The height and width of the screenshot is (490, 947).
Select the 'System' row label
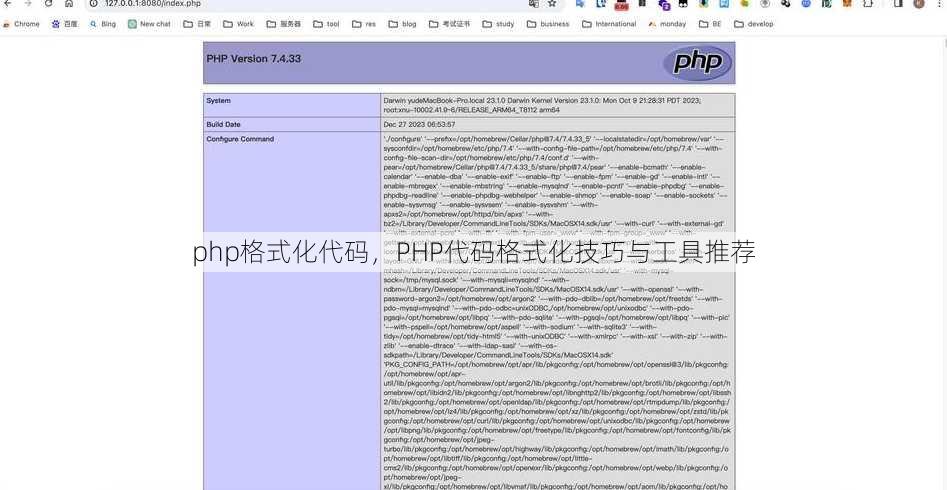[x=219, y=101]
